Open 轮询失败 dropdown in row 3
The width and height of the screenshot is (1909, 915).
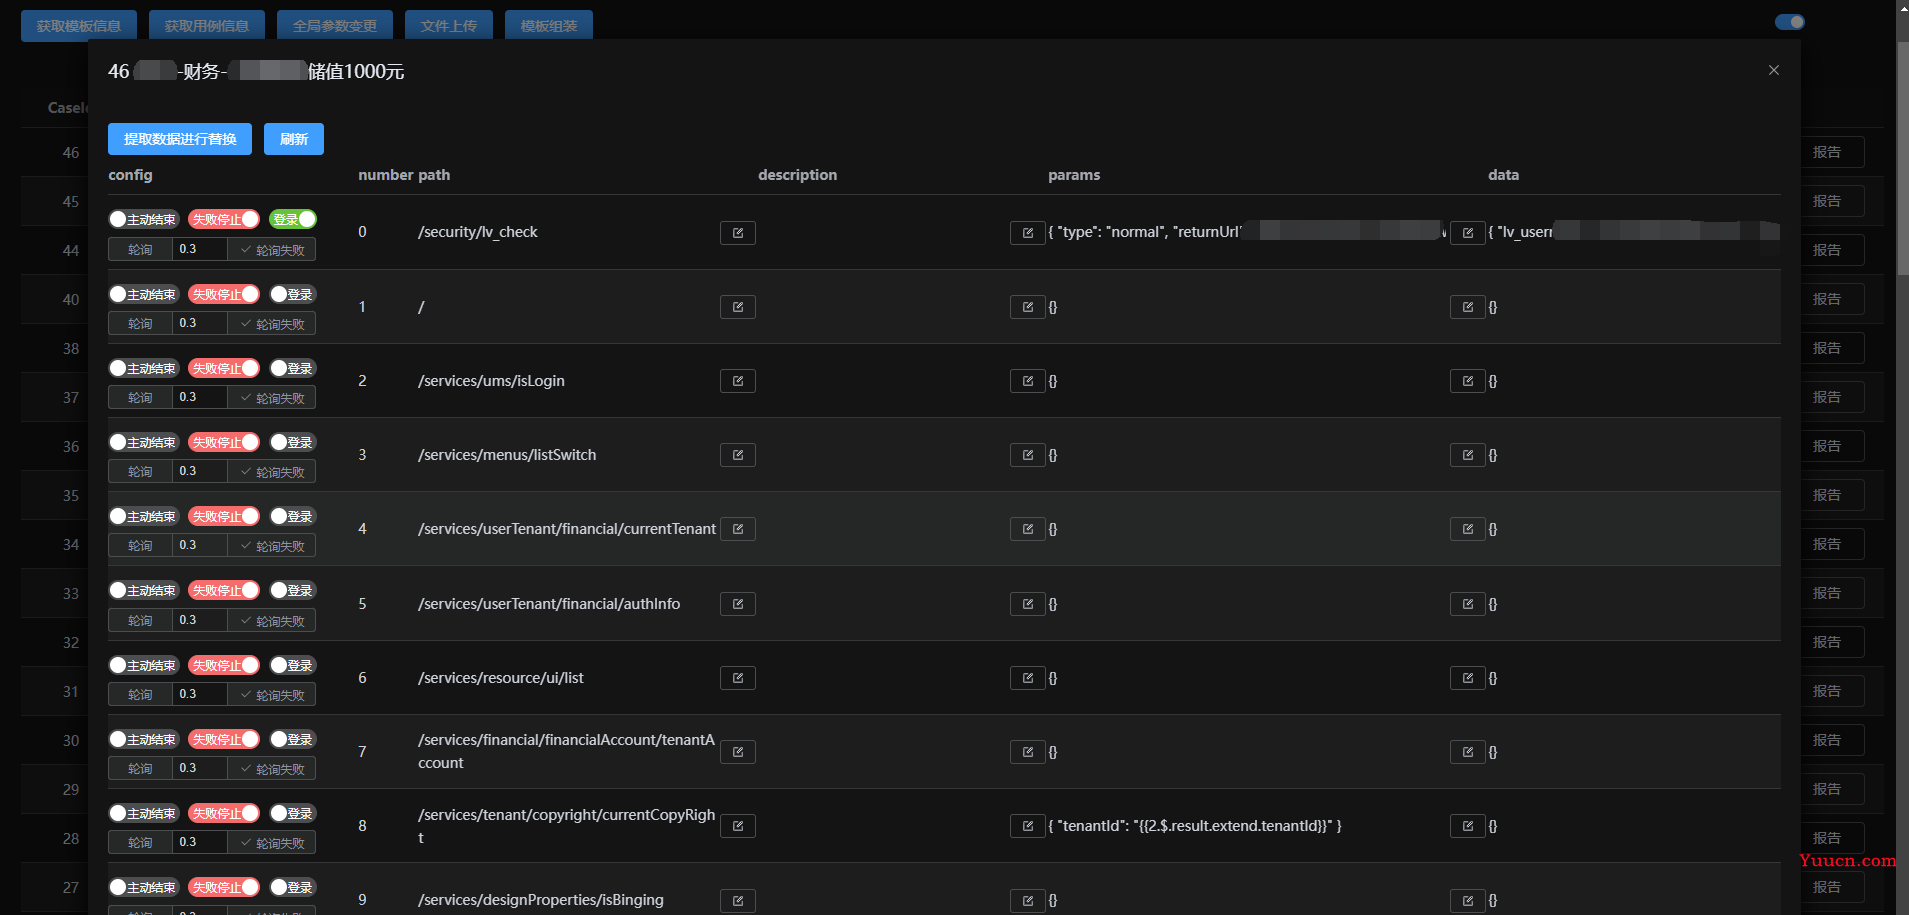coord(272,471)
